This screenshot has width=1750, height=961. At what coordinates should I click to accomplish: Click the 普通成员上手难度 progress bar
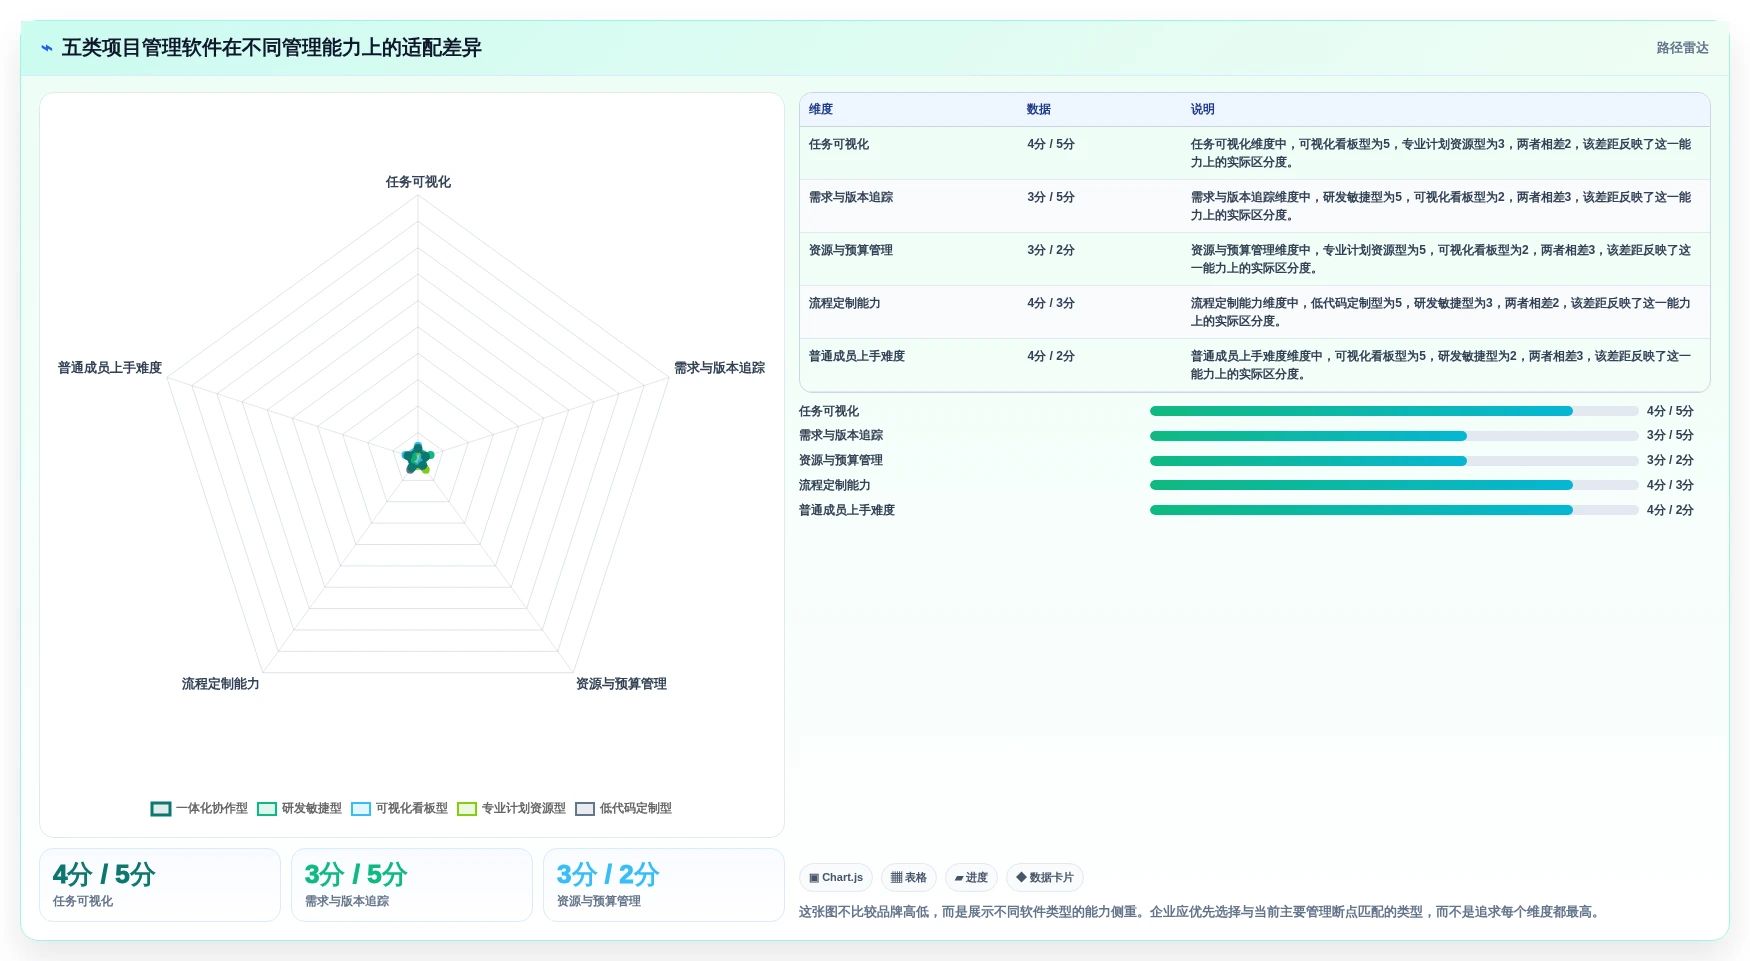(1394, 510)
